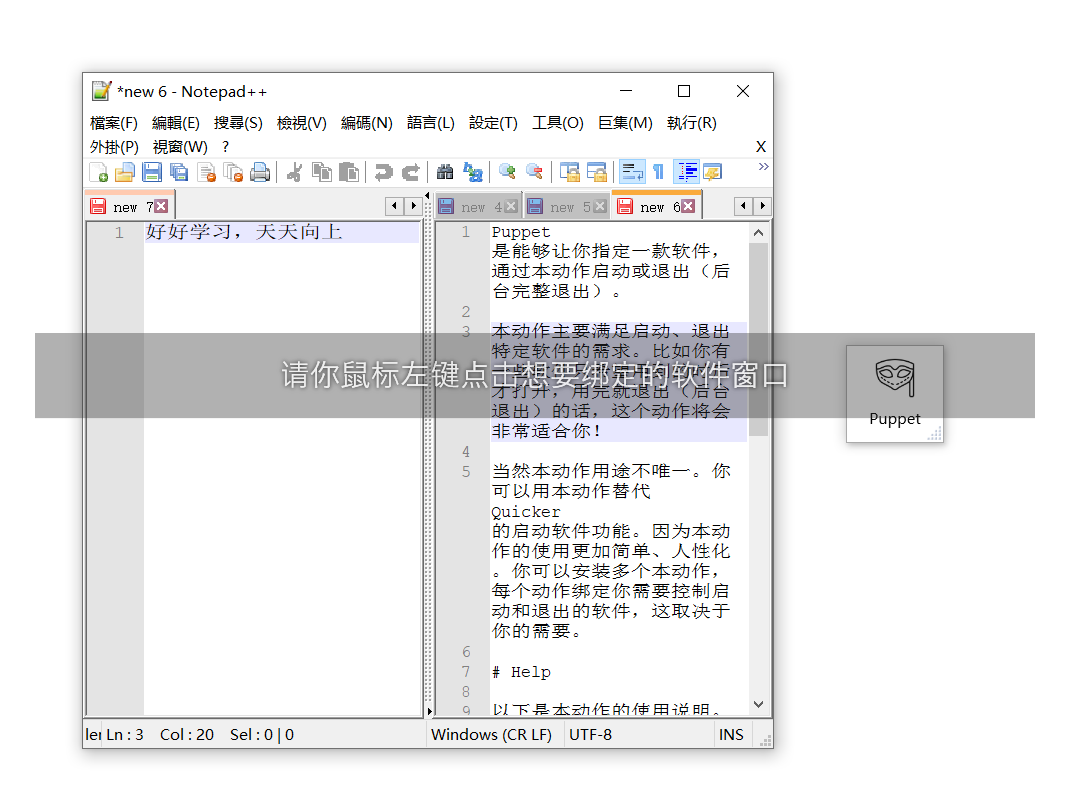The image size is (1088, 789).
Task: Toggle Show All Characters pilcrow button
Action: pos(658,172)
